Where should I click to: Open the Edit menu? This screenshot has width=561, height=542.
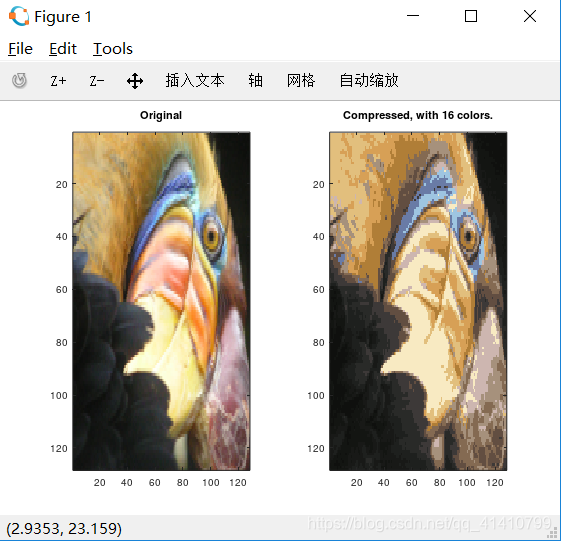pos(63,49)
